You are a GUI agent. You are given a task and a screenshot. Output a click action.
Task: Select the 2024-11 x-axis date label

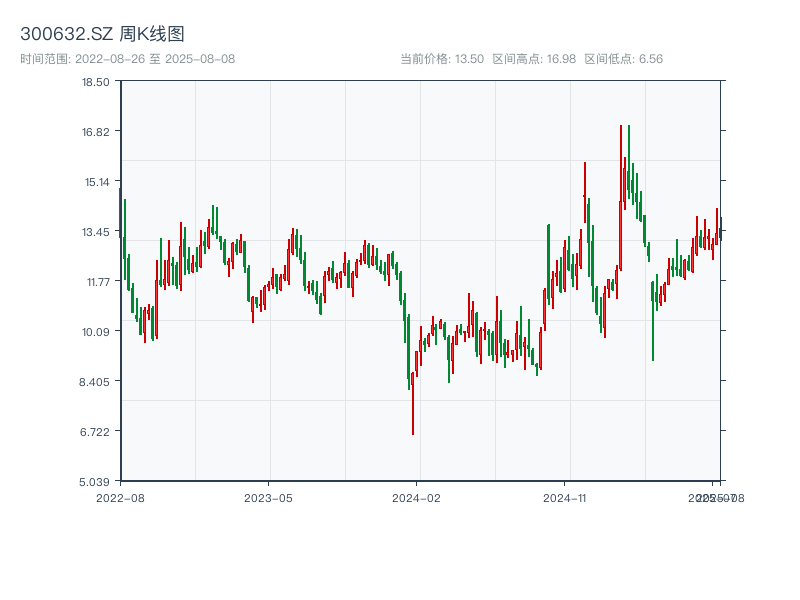(564, 497)
